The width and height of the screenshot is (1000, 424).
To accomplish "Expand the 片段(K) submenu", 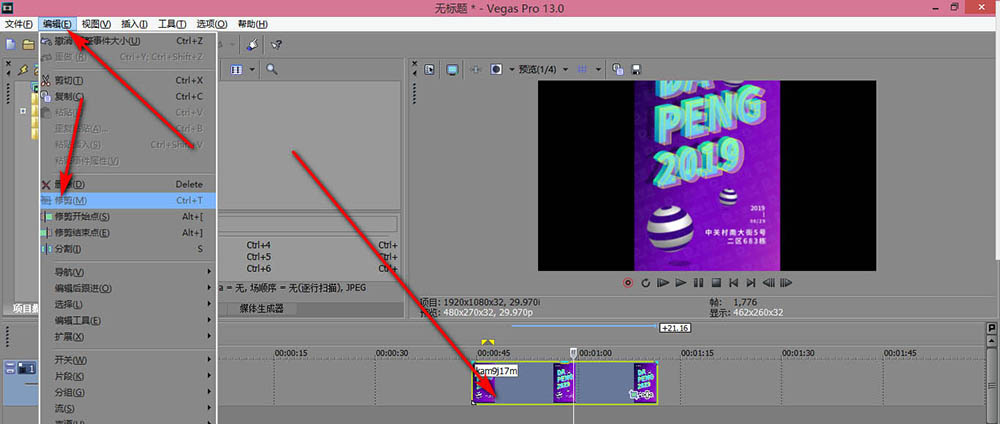I will pyautogui.click(x=128, y=376).
